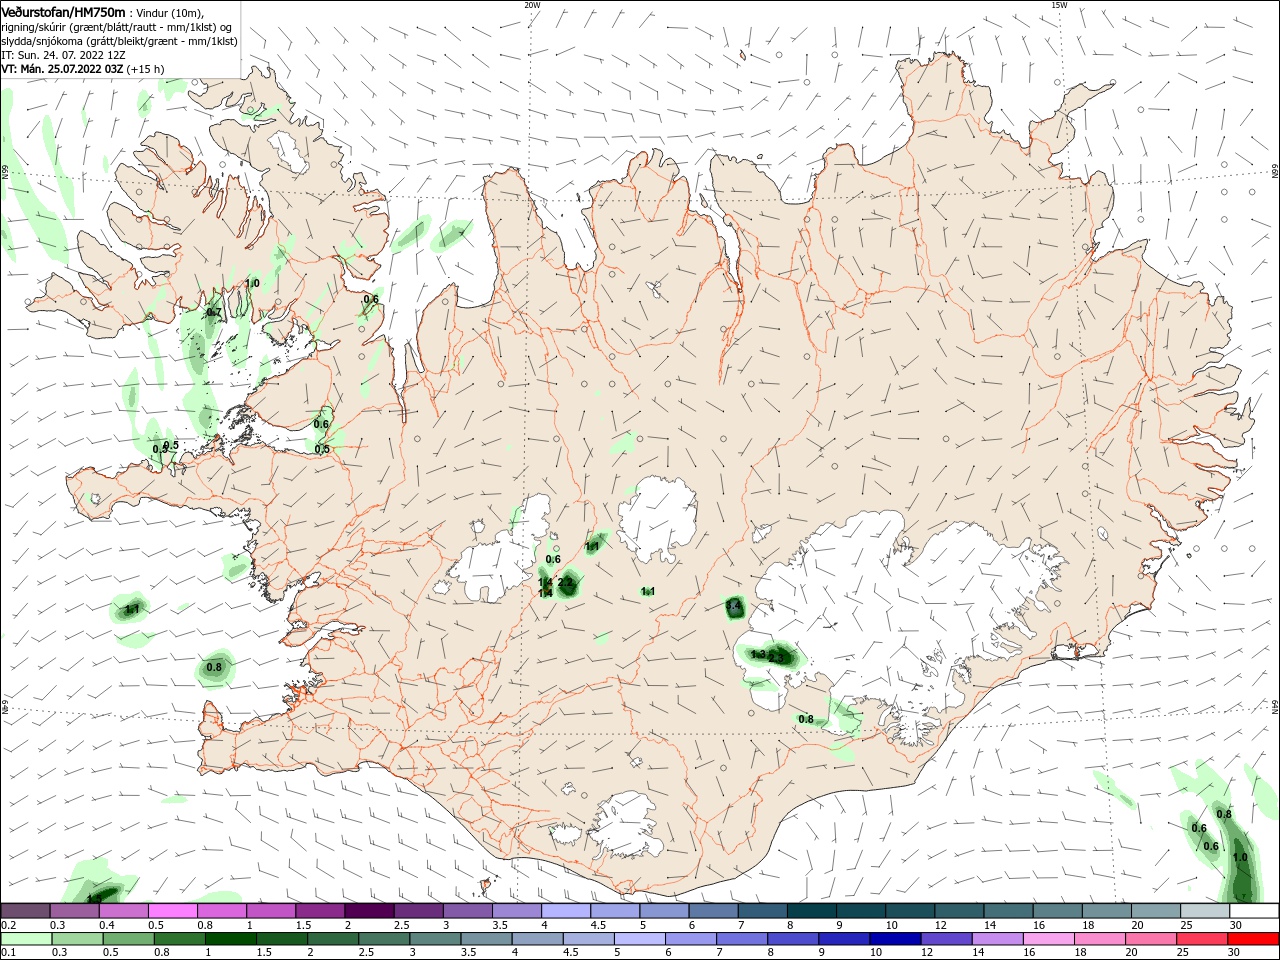Pick the palest green bottom-row swatch between 0.1 and 0.3
1280x960 pixels.
click(x=26, y=939)
